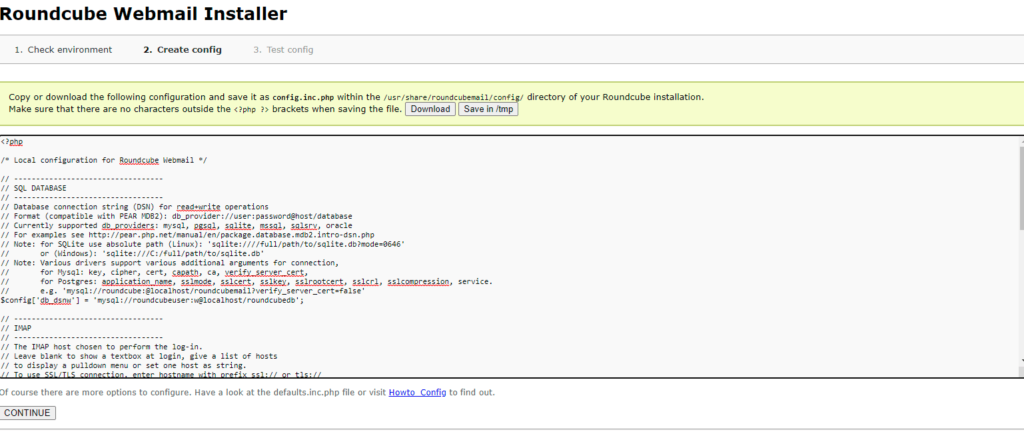
Task: Click the $config['db_dsnw'] line
Action: (152, 301)
